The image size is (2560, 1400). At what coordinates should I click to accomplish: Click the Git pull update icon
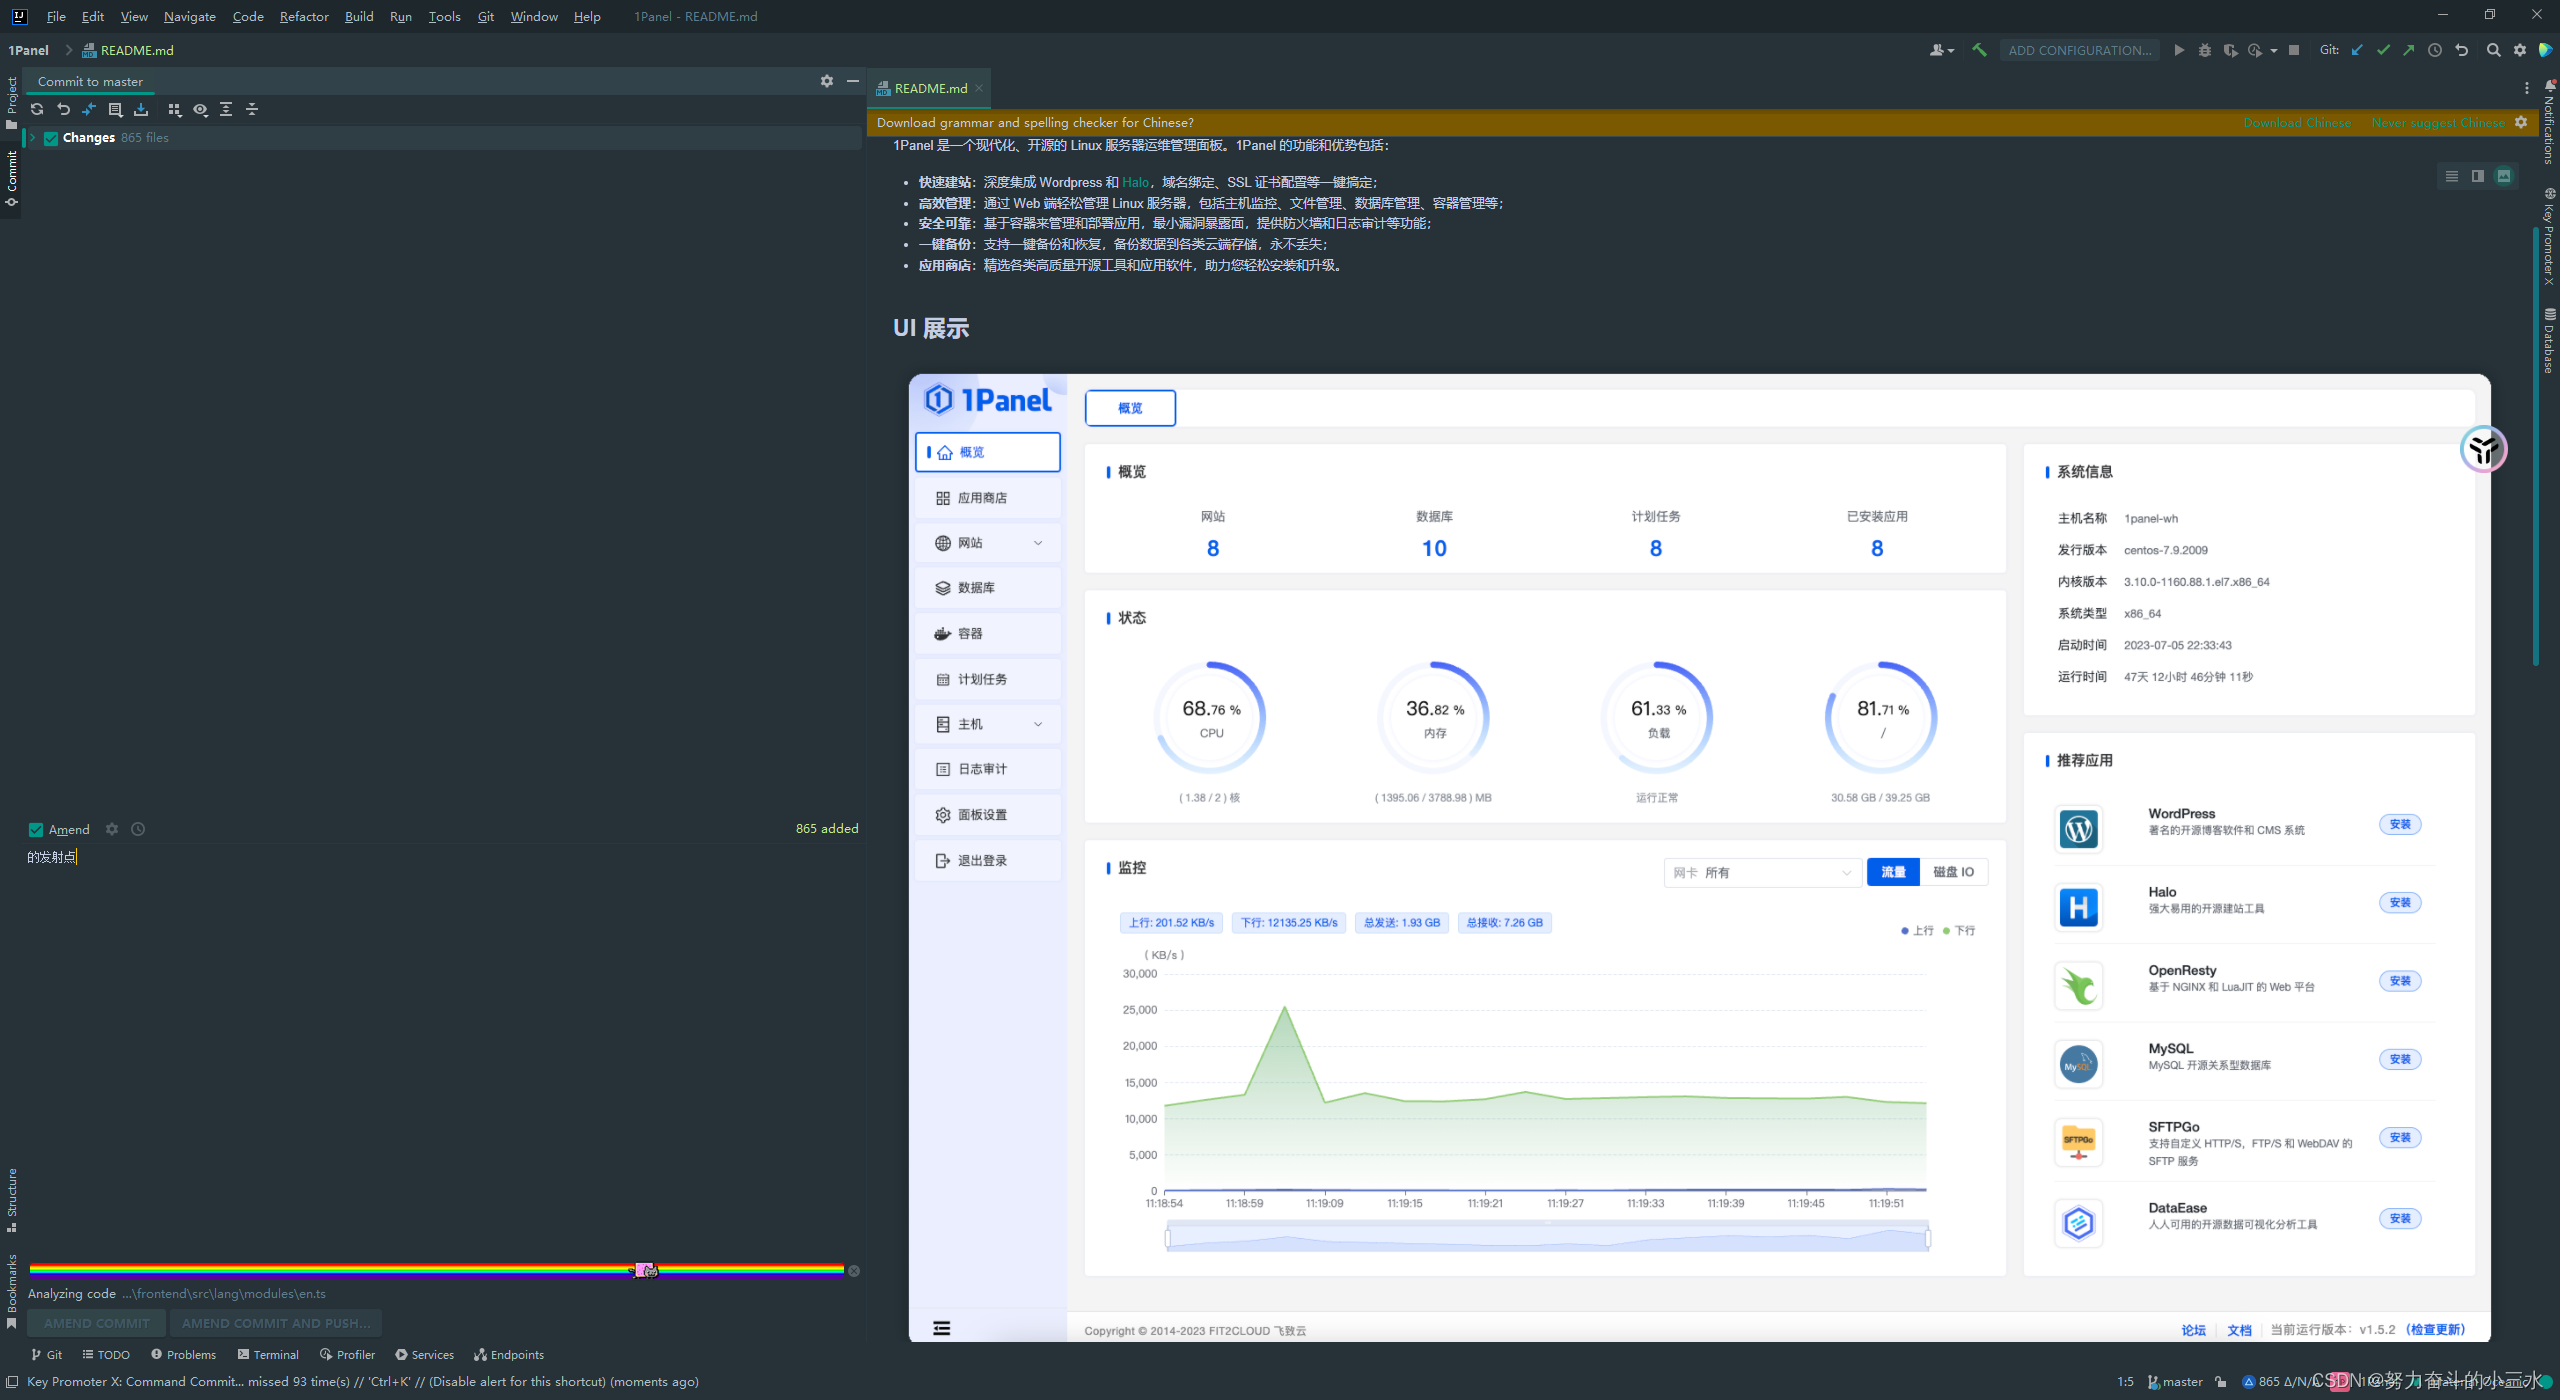(2358, 50)
